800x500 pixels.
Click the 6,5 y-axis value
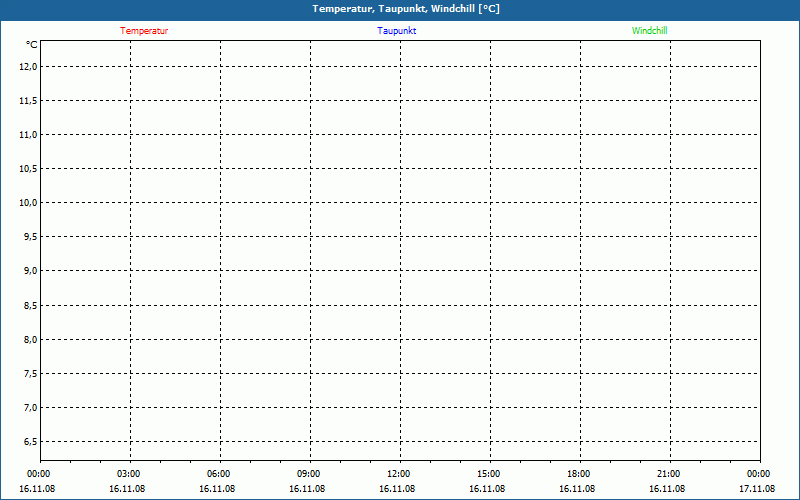[x=30, y=441]
